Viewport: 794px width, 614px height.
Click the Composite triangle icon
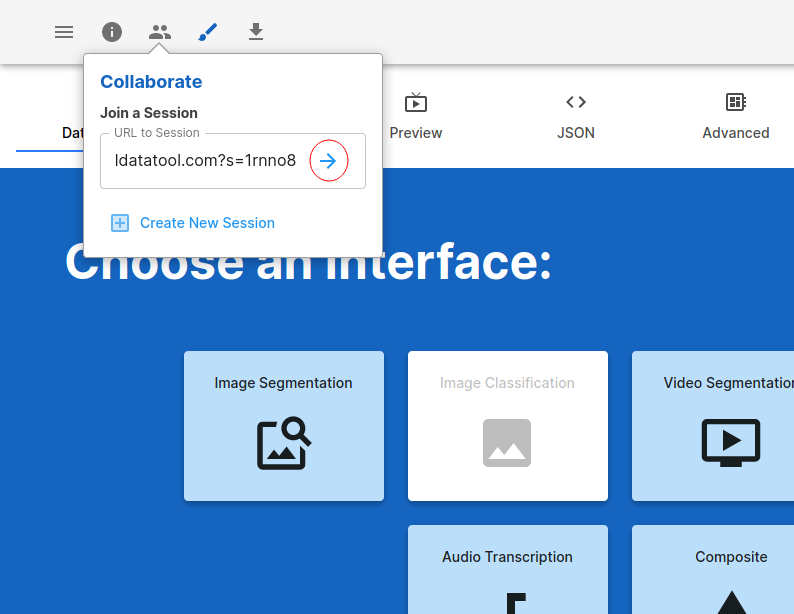click(x=731, y=602)
